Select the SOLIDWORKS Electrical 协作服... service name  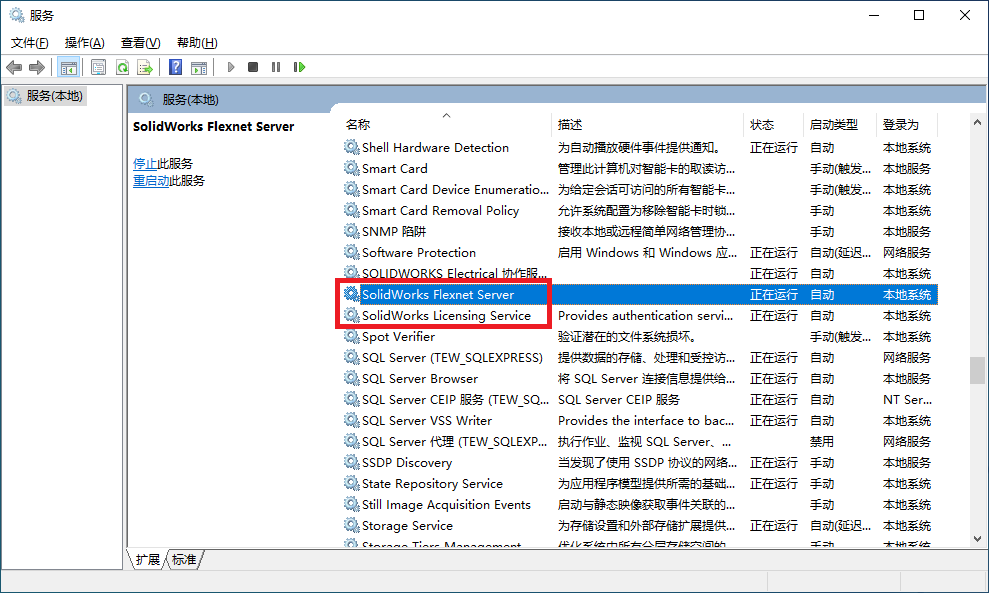coord(455,273)
